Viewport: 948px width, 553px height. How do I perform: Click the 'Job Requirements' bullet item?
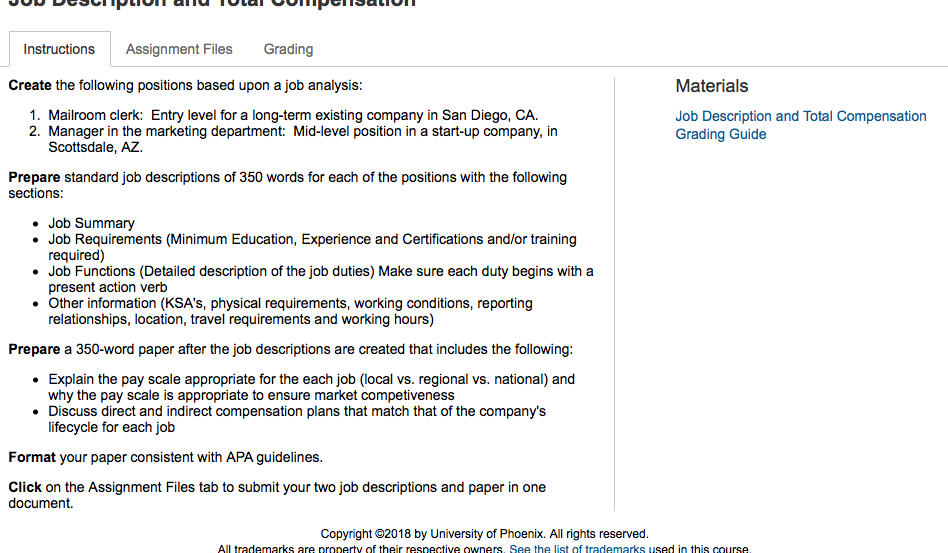tap(313, 247)
